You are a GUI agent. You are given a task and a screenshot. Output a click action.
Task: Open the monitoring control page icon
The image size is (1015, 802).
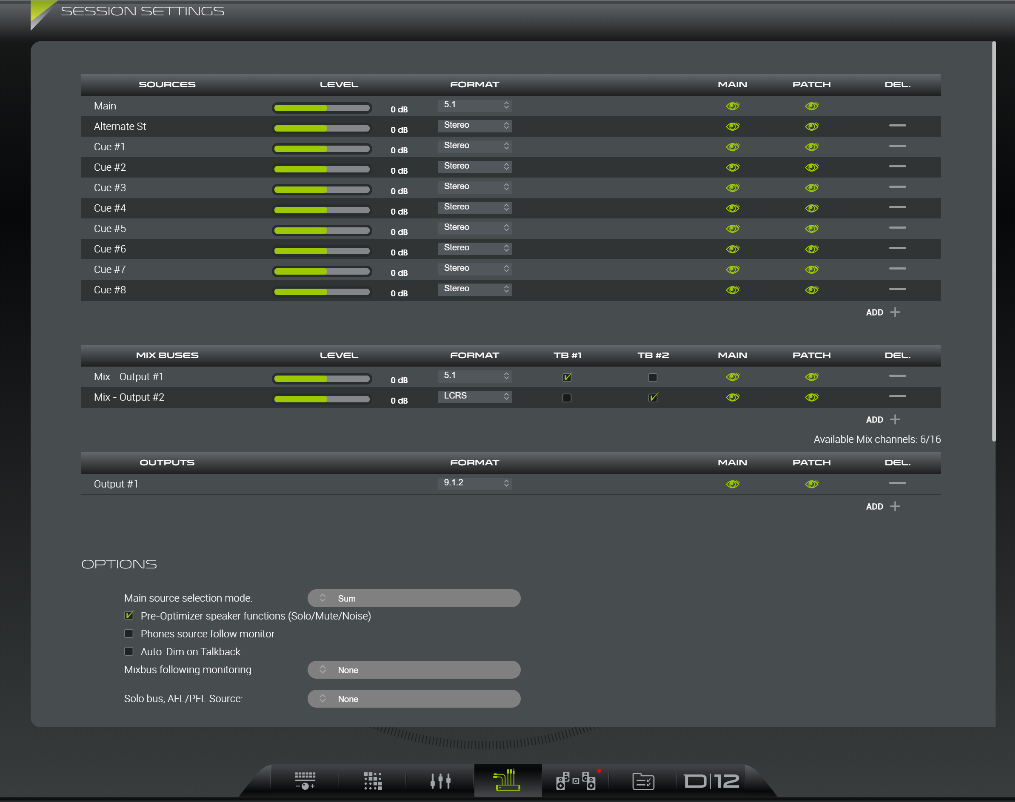(305, 781)
